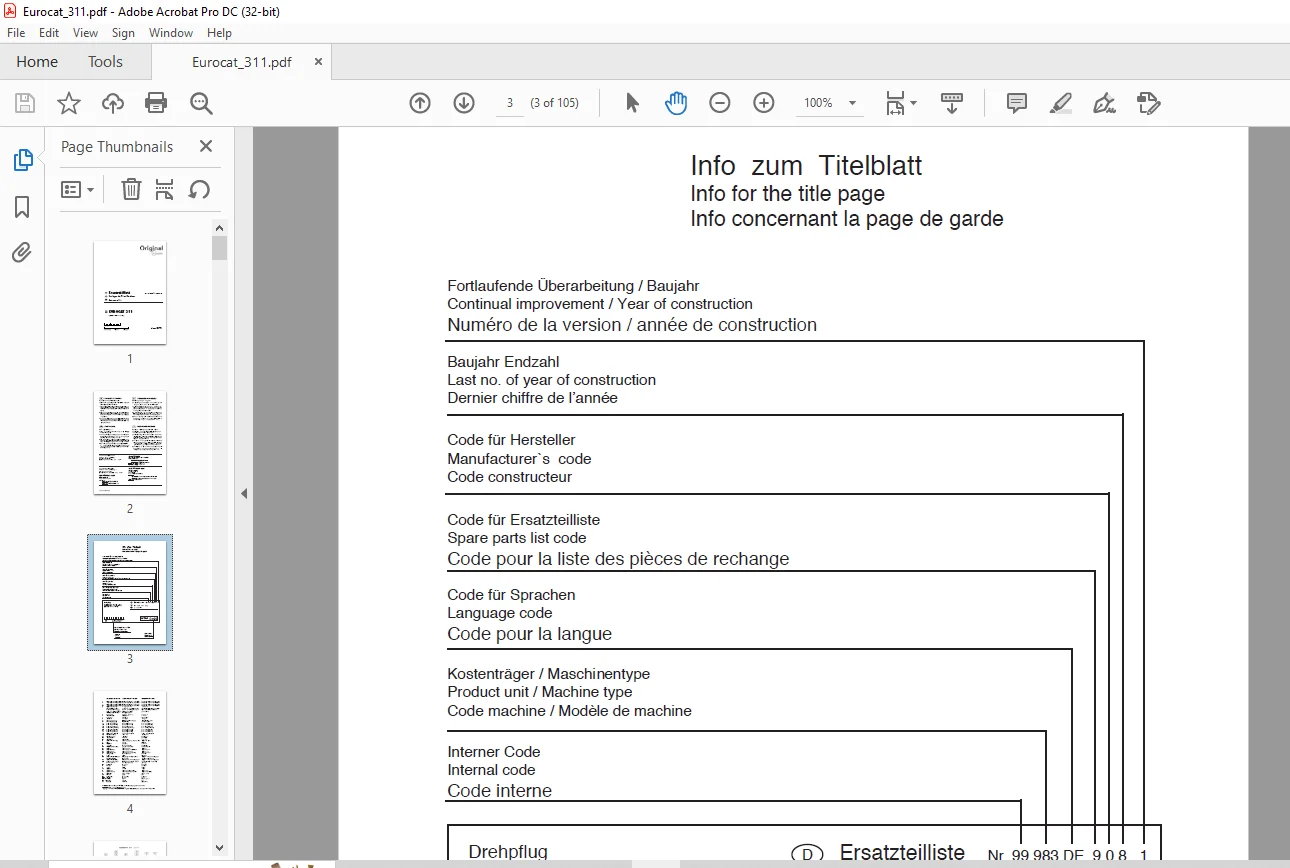Select the page 2 thumbnail
This screenshot has width=1290, height=868.
[x=130, y=442]
